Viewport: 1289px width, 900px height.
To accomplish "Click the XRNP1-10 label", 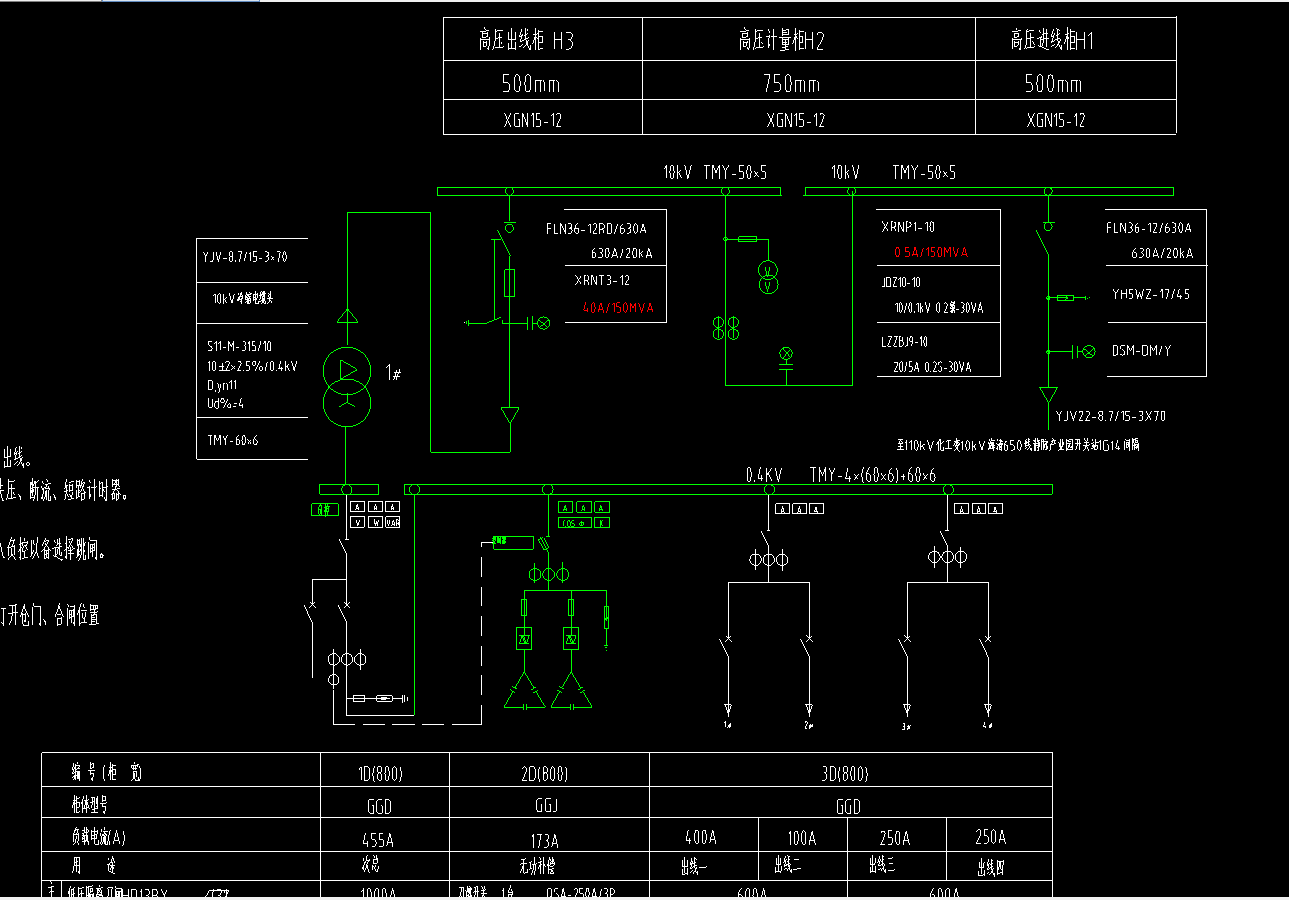I will [908, 227].
